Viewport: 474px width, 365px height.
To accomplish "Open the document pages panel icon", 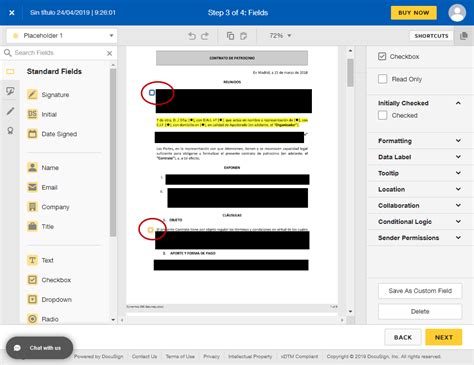I will tap(464, 36).
